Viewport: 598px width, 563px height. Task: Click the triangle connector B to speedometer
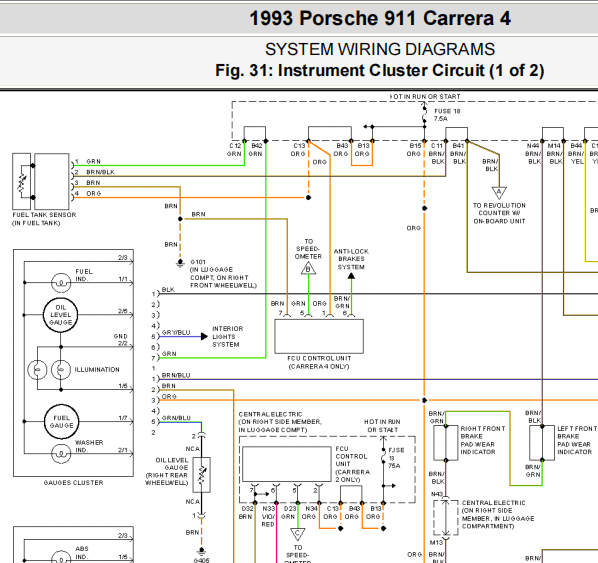(x=308, y=269)
